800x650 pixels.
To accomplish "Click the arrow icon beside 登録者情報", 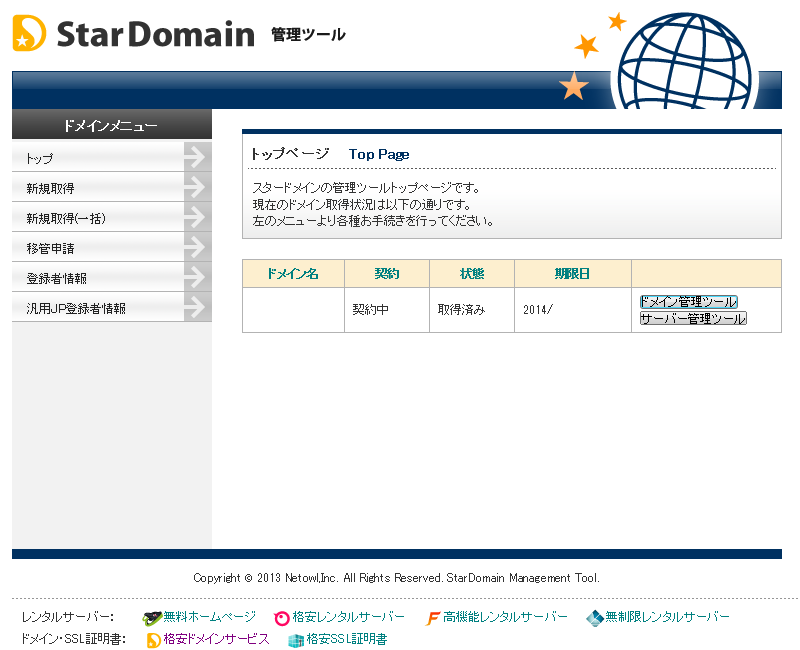I will [x=197, y=277].
